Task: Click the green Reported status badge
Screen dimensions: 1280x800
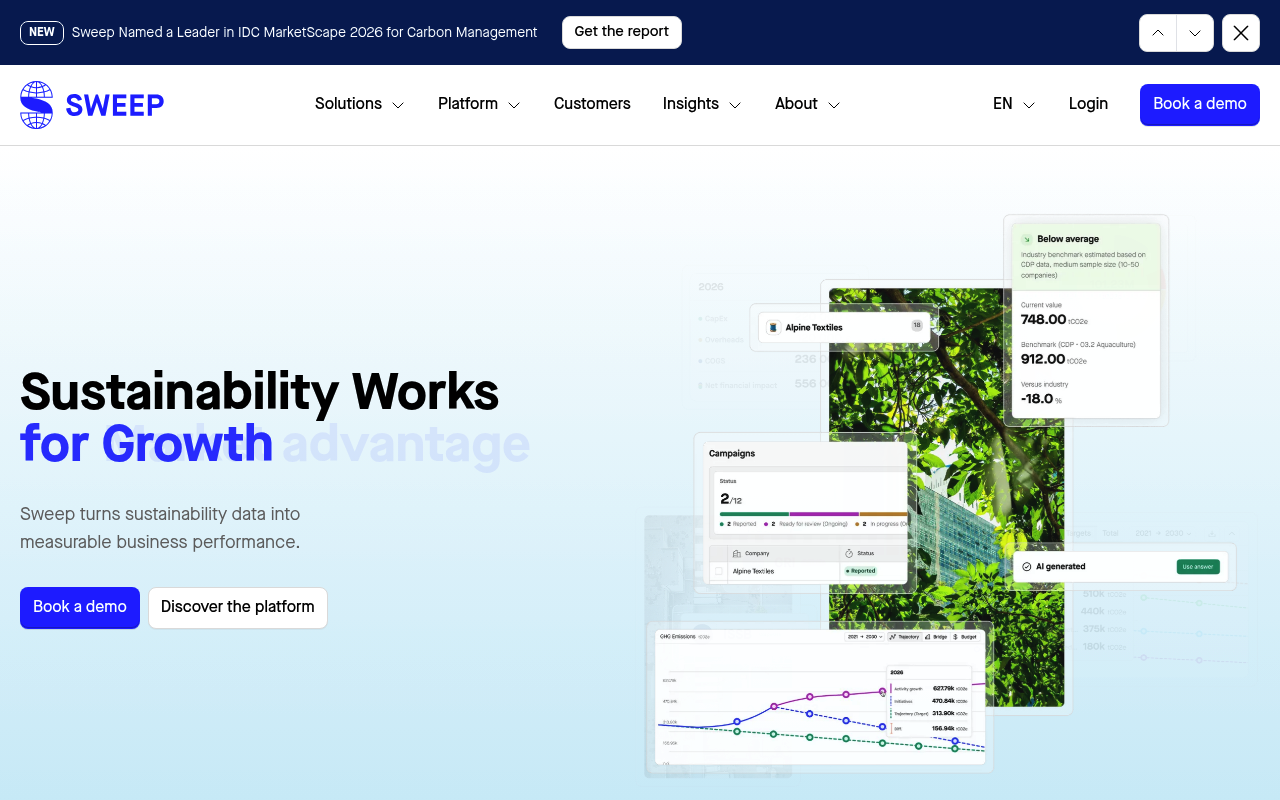Action: (861, 571)
